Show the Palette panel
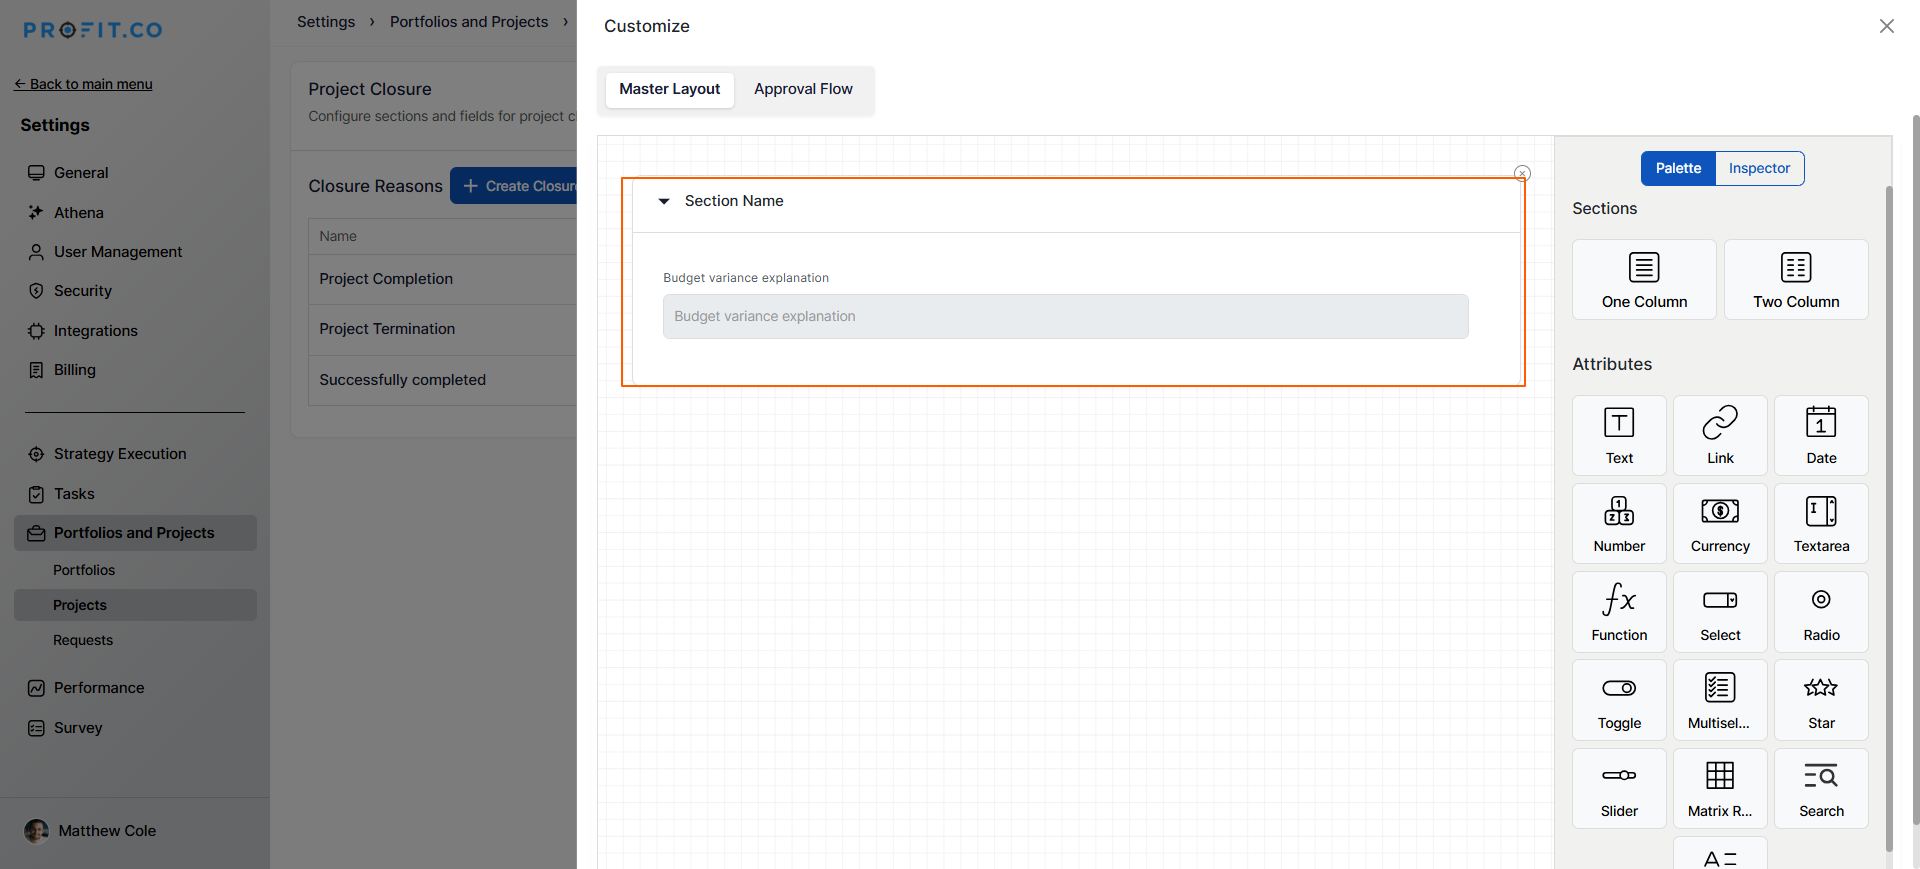The height and width of the screenshot is (869, 1920). (x=1678, y=168)
